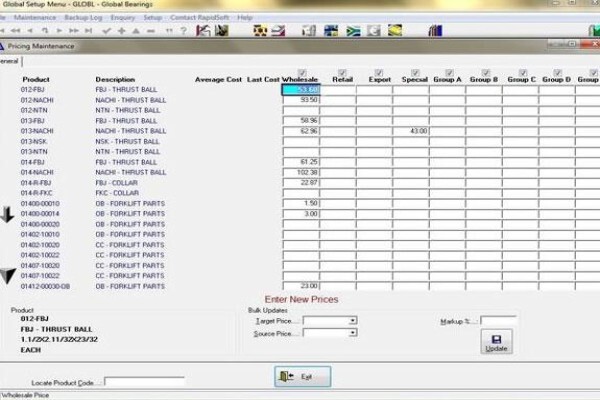Screen dimensions: 600x400
Task: Go to previous record (single left arrow)
Action: coord(30,31)
